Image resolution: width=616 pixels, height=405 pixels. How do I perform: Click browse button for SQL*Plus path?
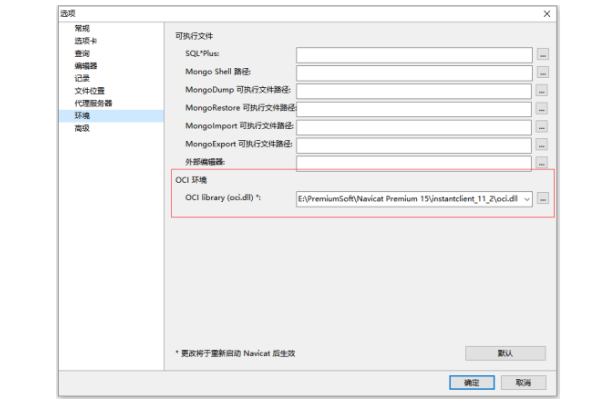pos(543,55)
